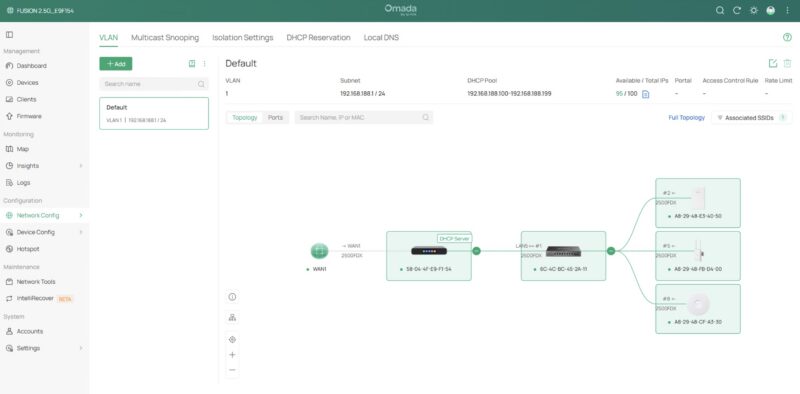Expand the Settings submenu
This screenshot has height=394, width=800.
[x=81, y=348]
